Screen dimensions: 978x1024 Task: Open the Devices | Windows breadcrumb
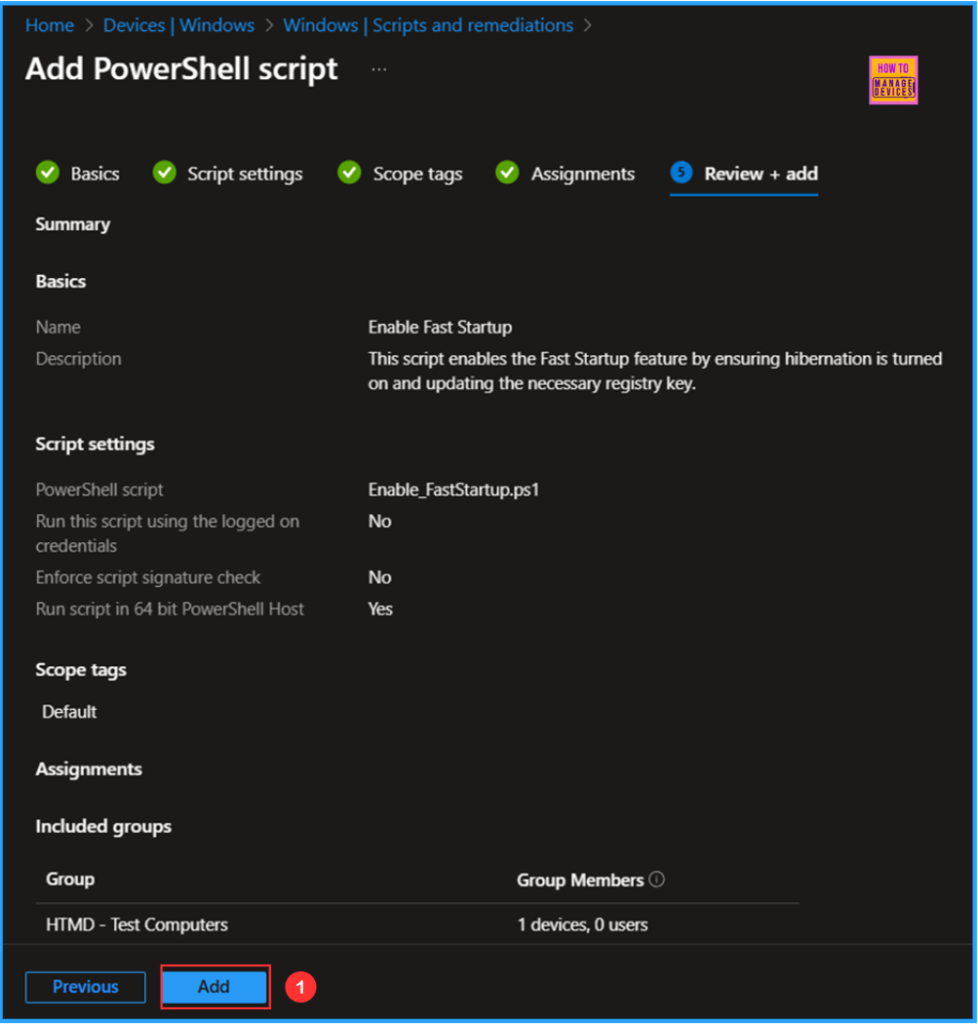tap(179, 25)
